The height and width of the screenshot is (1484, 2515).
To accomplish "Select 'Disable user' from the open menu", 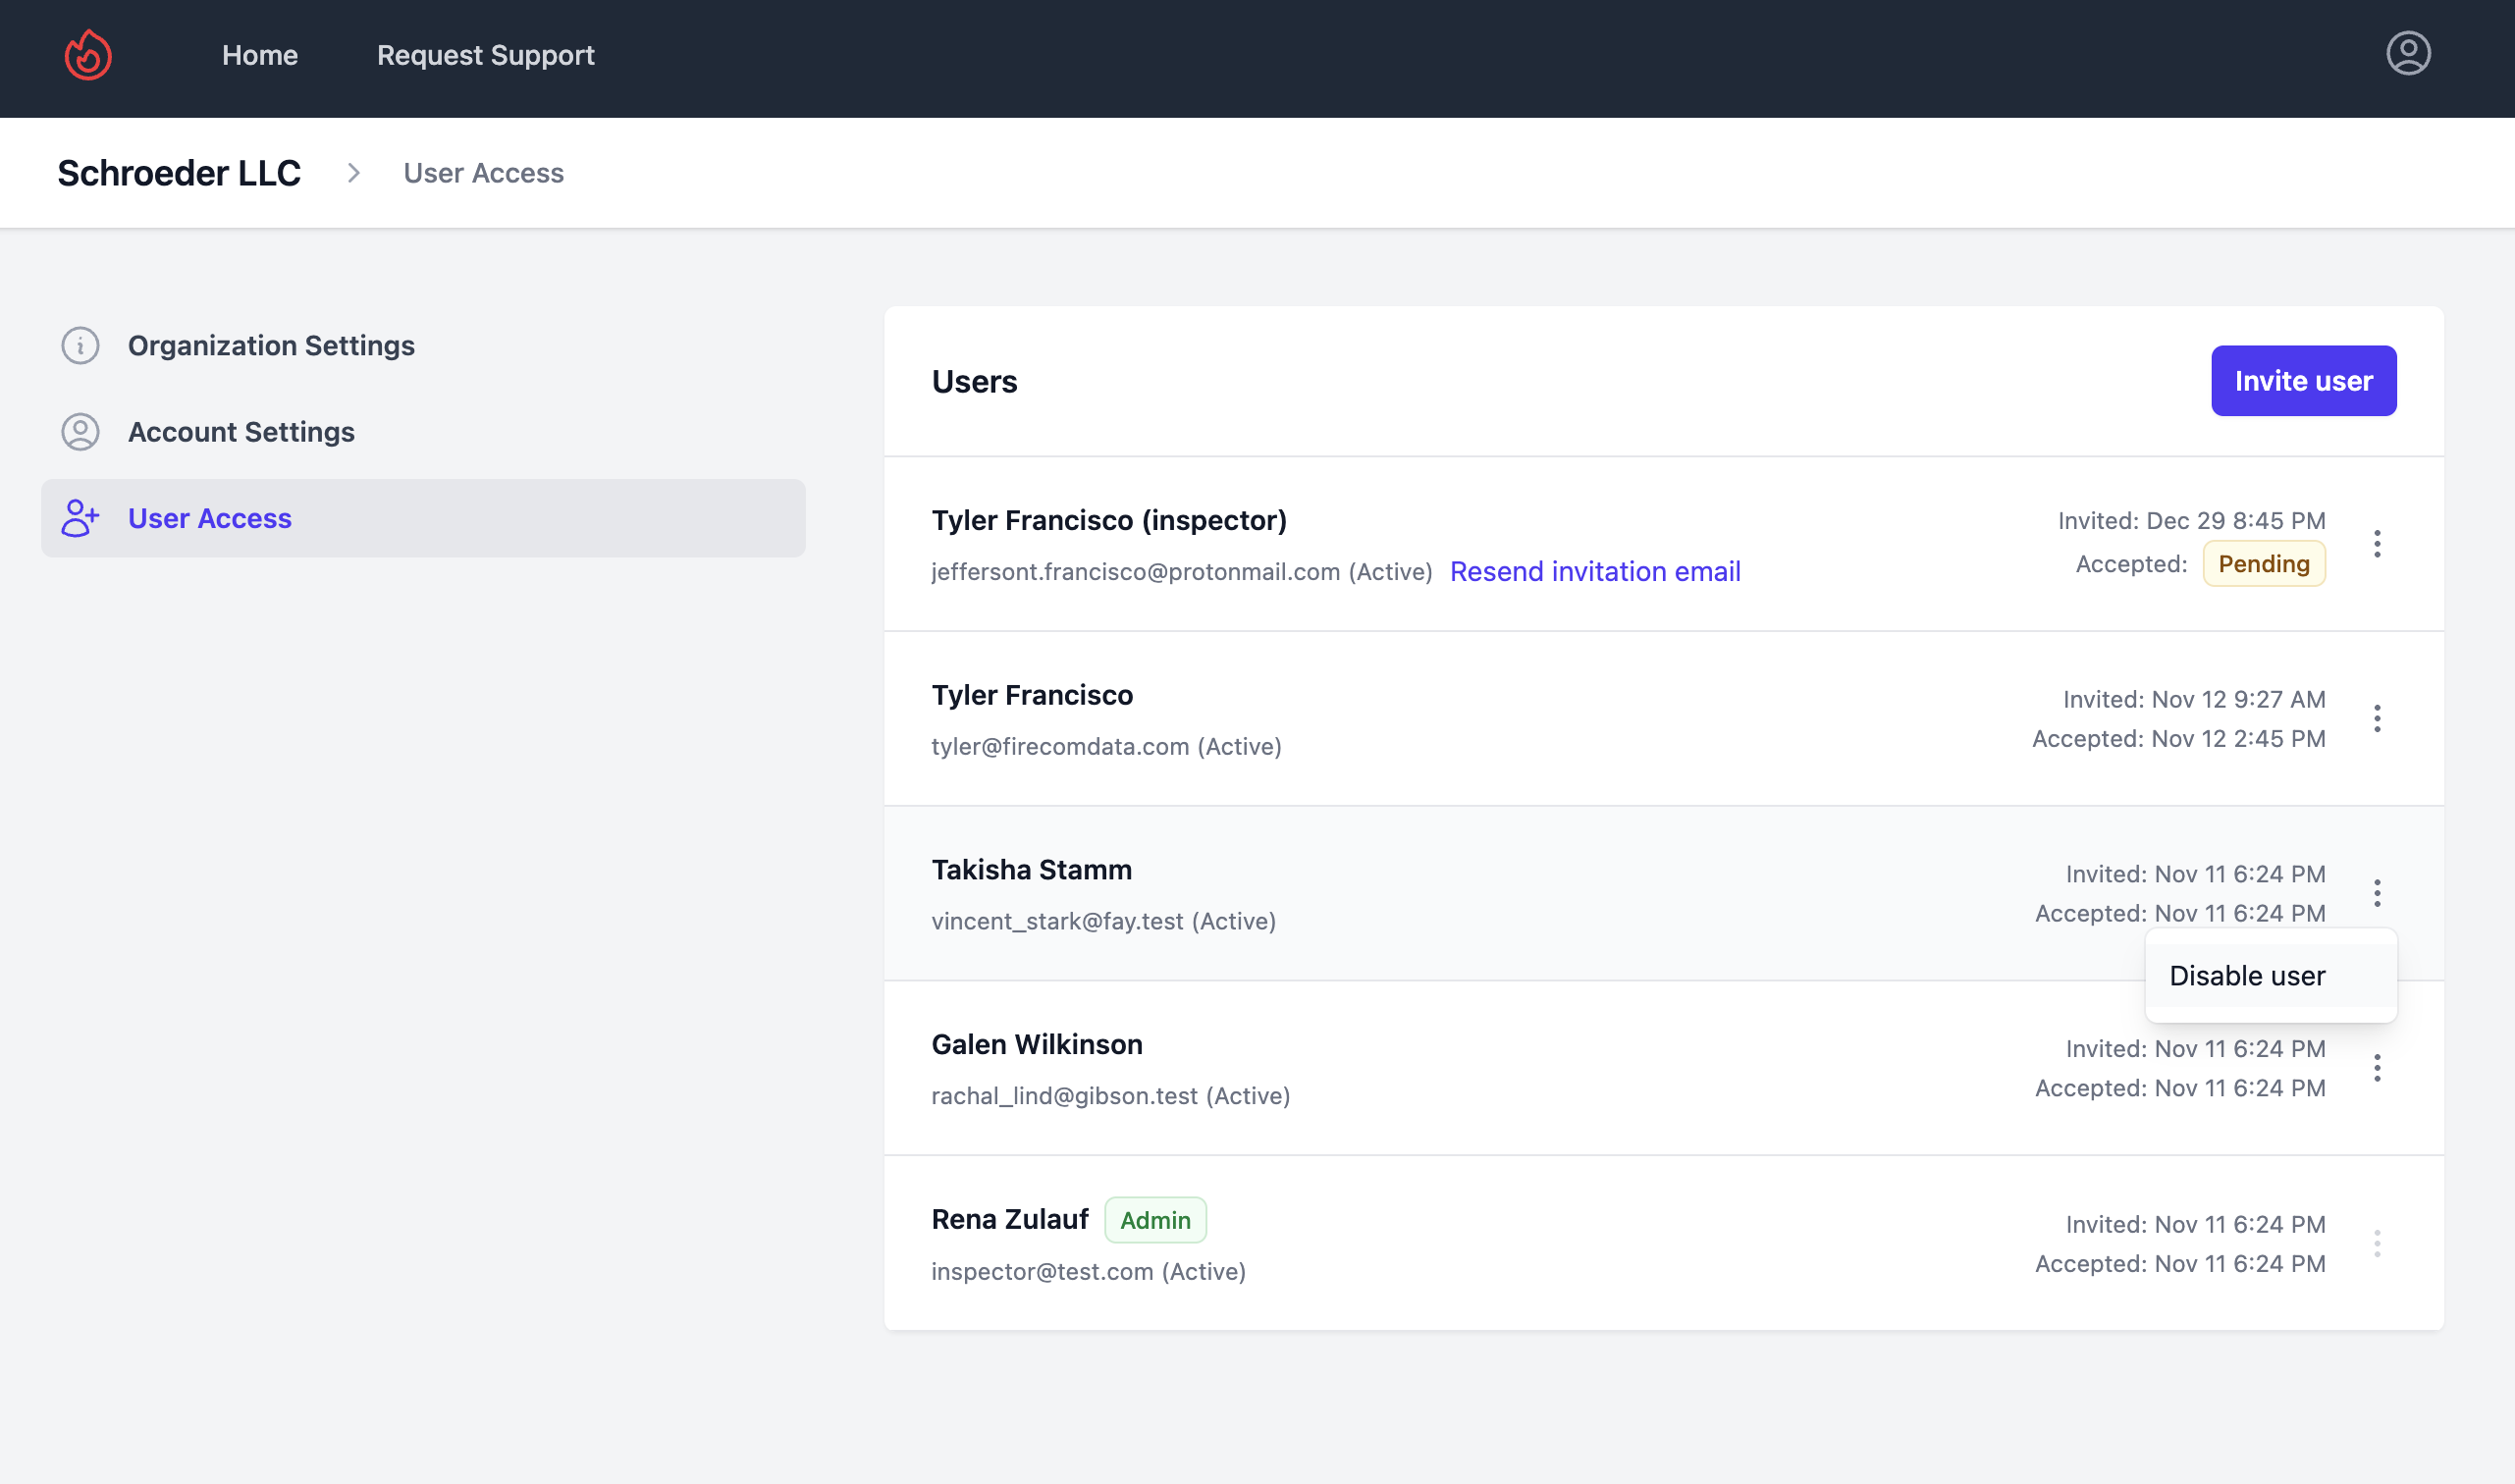I will click(2247, 975).
